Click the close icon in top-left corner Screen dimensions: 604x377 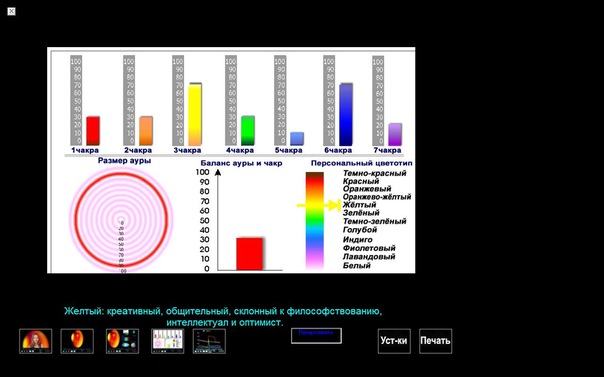(12, 12)
